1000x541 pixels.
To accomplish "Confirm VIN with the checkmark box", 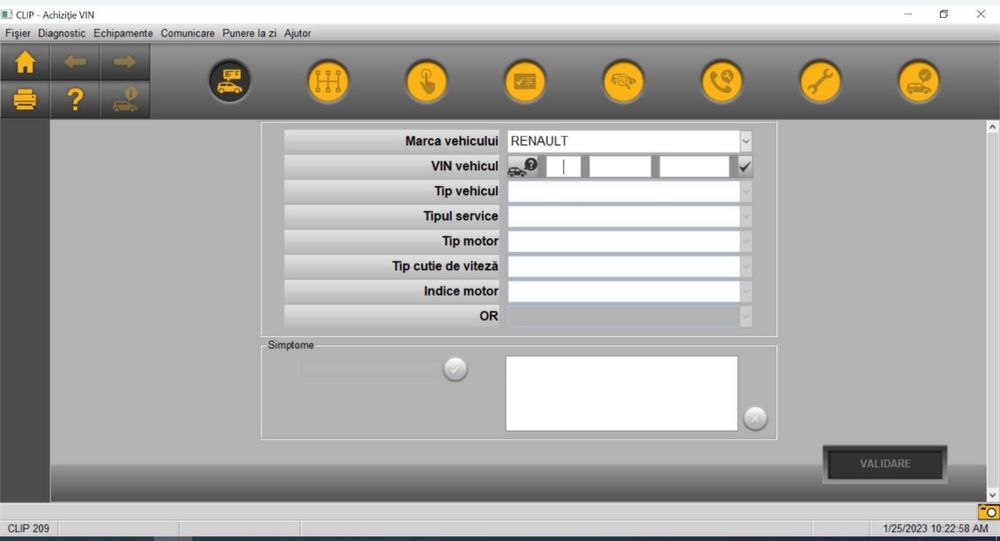I will click(744, 167).
